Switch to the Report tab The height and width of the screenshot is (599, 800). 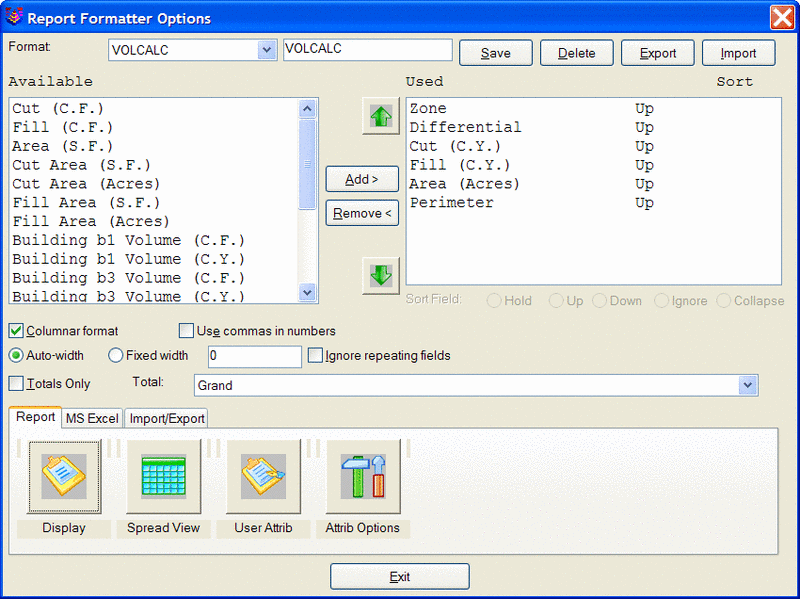pos(35,417)
